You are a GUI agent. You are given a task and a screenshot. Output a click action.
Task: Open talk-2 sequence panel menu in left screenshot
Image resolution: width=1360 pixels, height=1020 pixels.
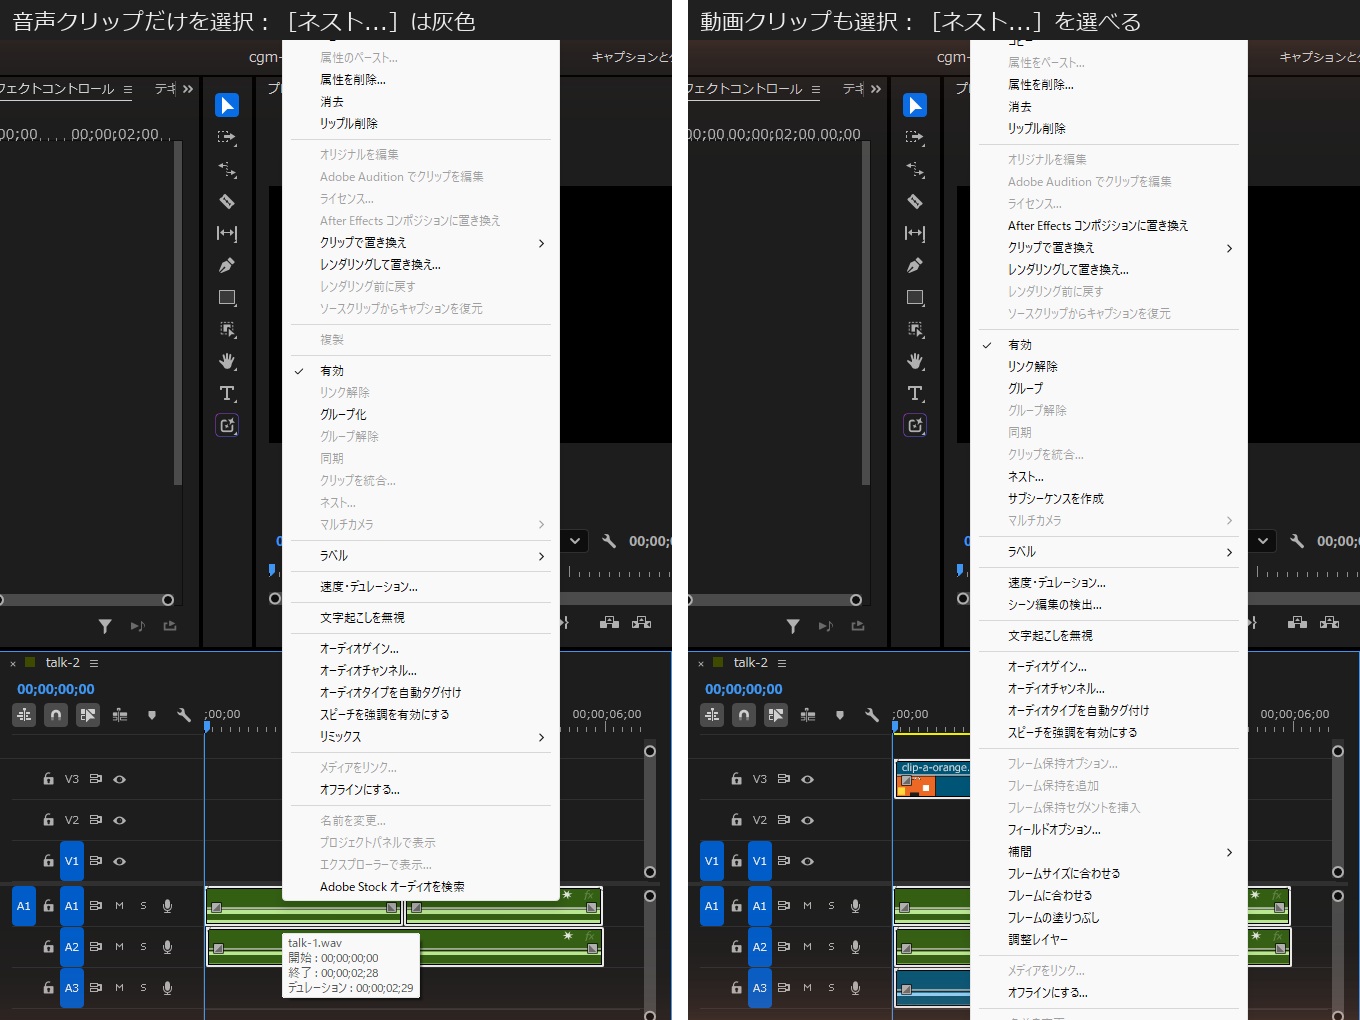pos(94,663)
